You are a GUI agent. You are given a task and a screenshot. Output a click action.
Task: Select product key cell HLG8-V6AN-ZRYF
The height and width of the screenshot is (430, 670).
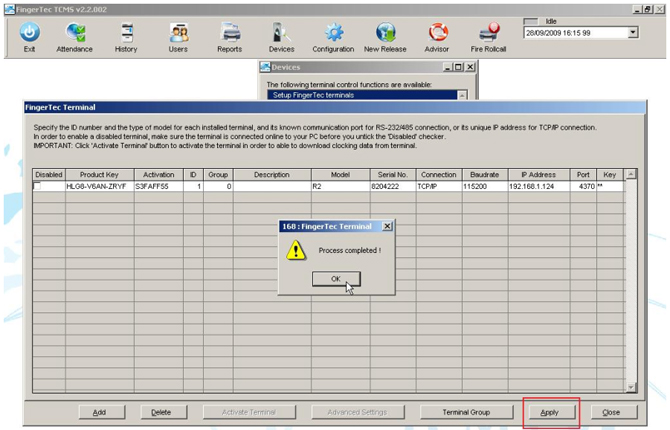(100, 186)
